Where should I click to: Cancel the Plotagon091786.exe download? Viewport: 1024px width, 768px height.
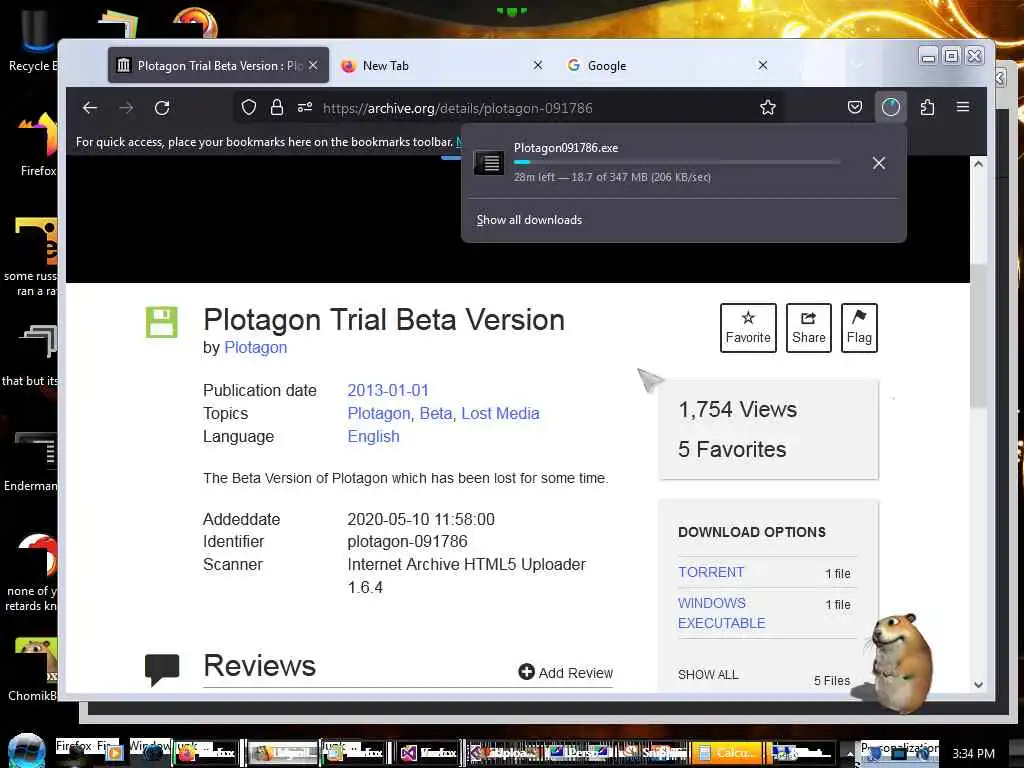[879, 163]
